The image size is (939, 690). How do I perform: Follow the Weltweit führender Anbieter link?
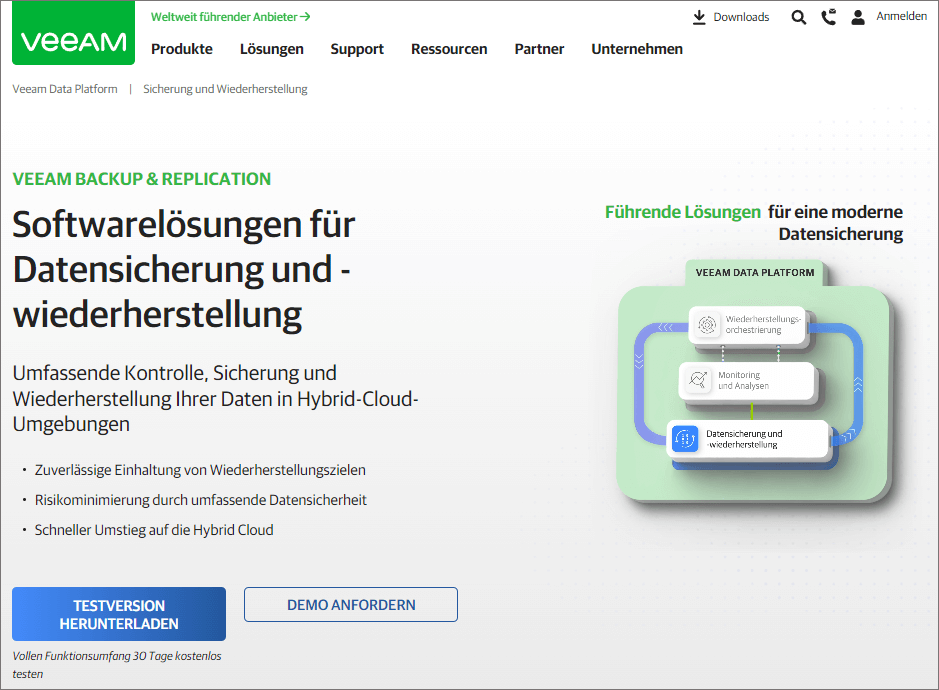point(230,17)
